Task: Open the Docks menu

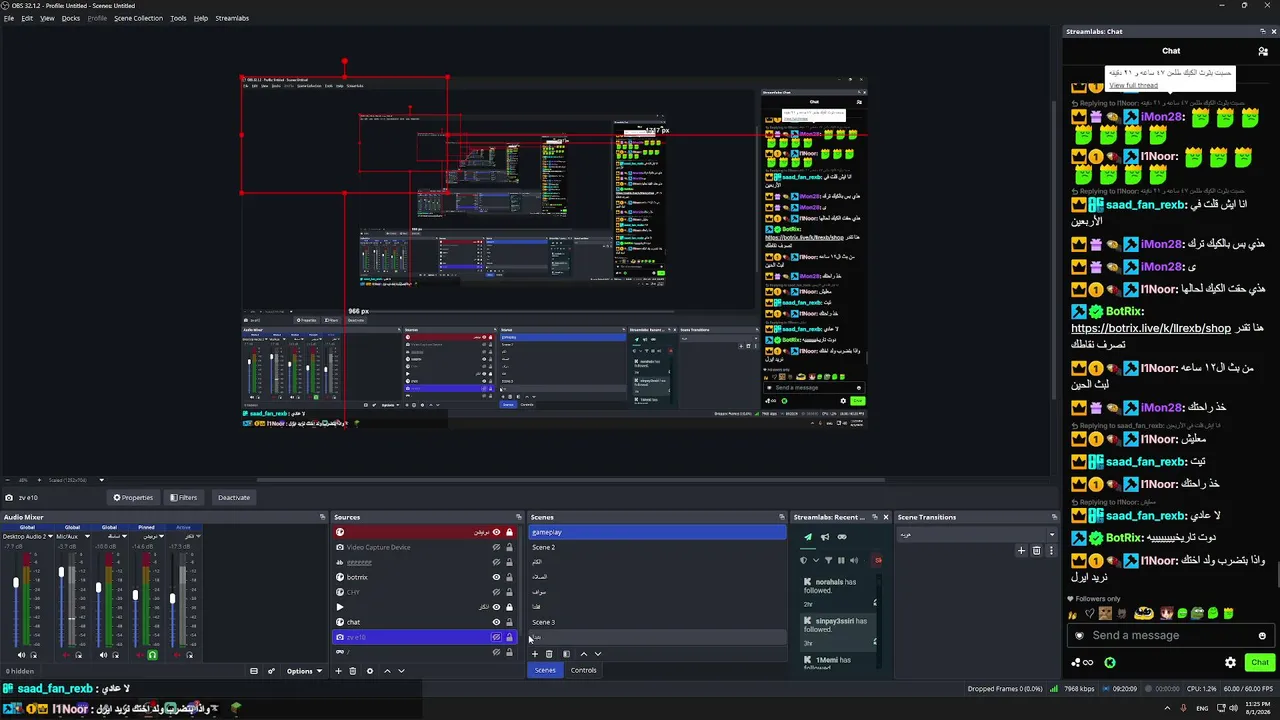Action: point(71,18)
